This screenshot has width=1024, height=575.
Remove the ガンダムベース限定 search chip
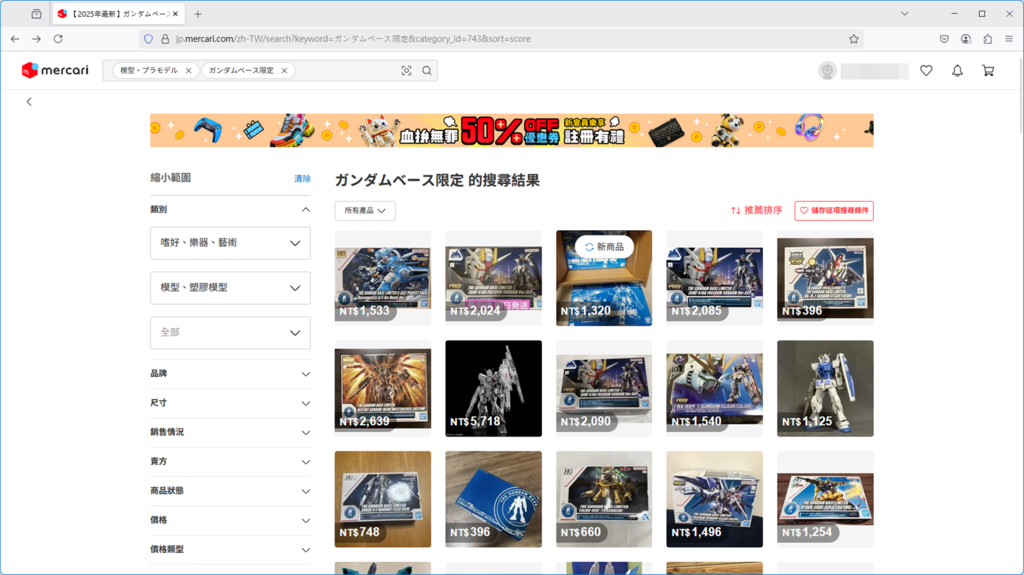[x=284, y=71]
